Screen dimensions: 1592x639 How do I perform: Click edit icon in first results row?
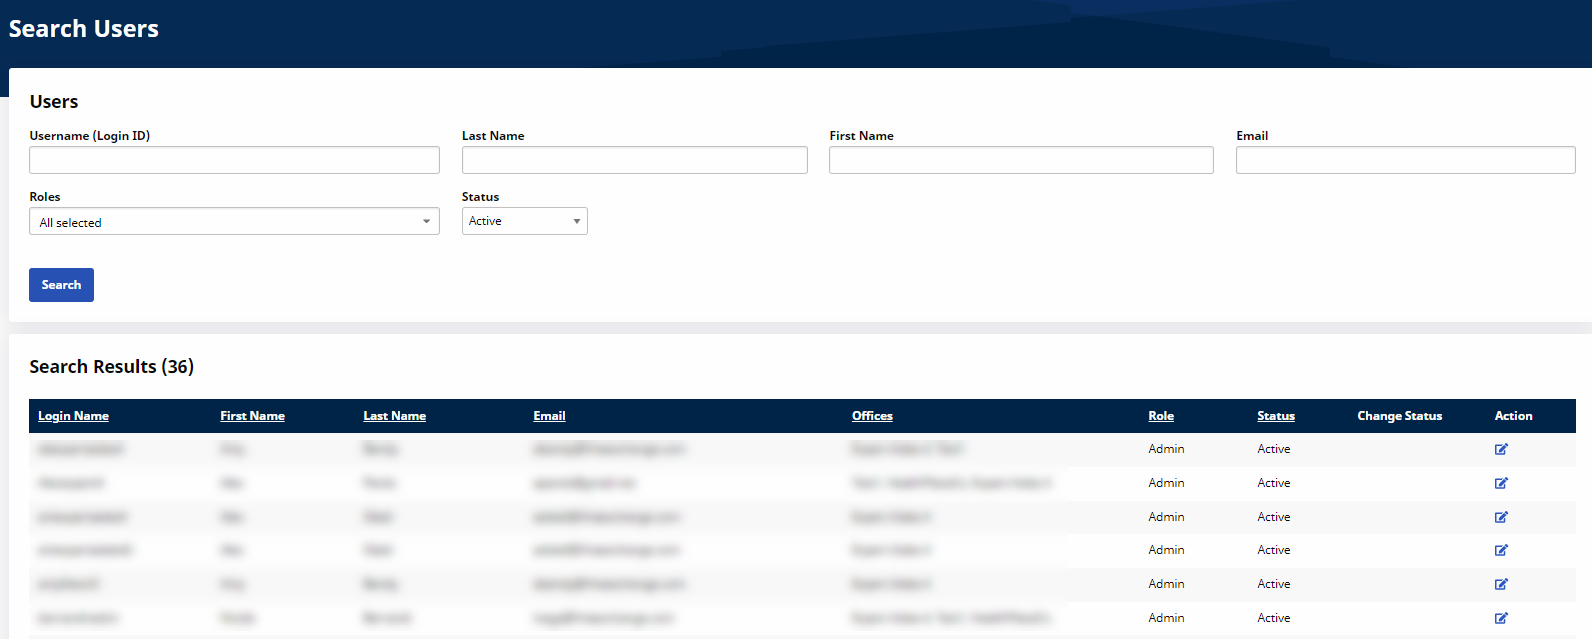1501,449
